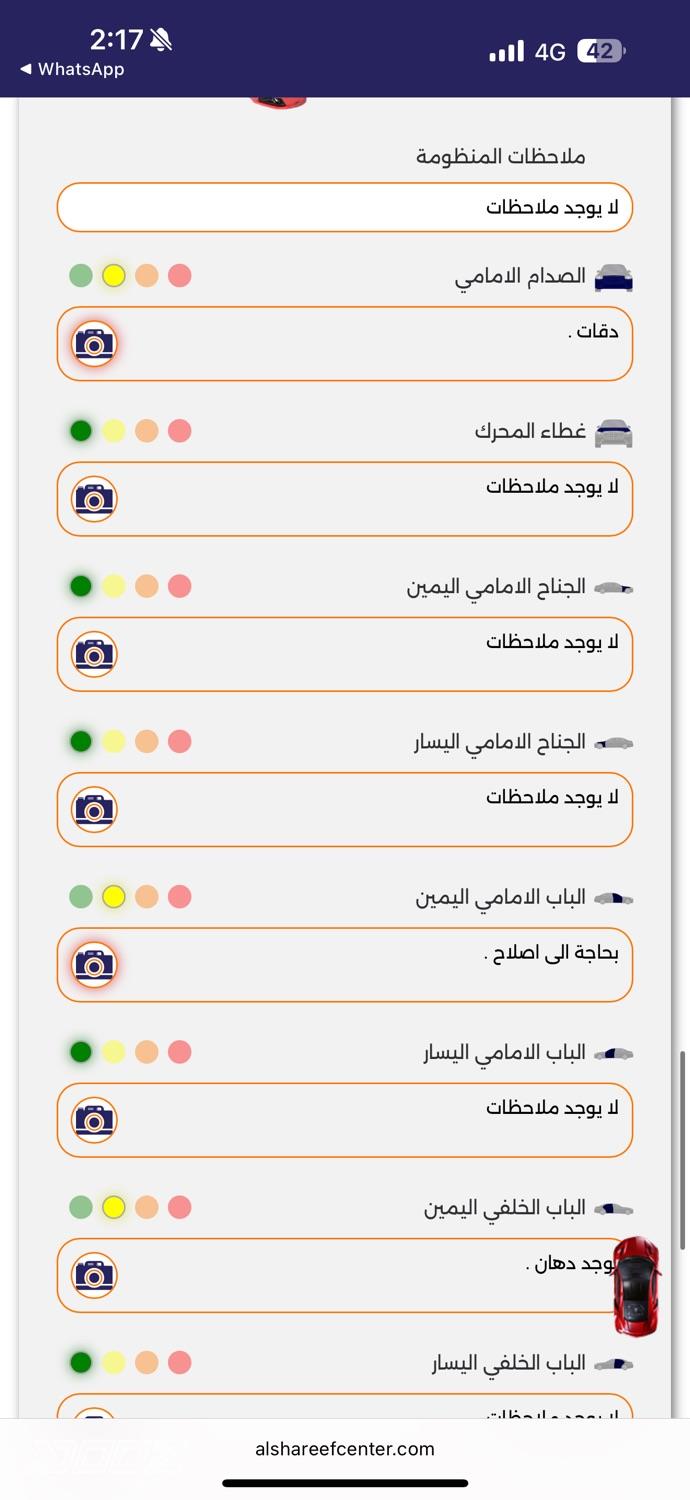Click the ملاحظات المنظومة notes field
690x1500 pixels.
[345, 208]
